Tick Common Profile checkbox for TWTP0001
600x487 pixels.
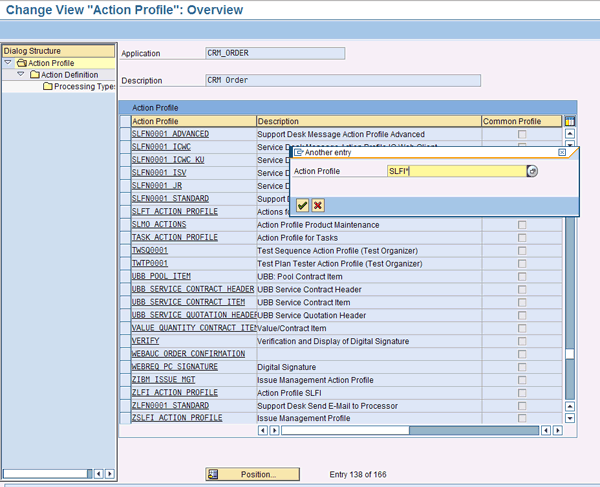point(522,264)
